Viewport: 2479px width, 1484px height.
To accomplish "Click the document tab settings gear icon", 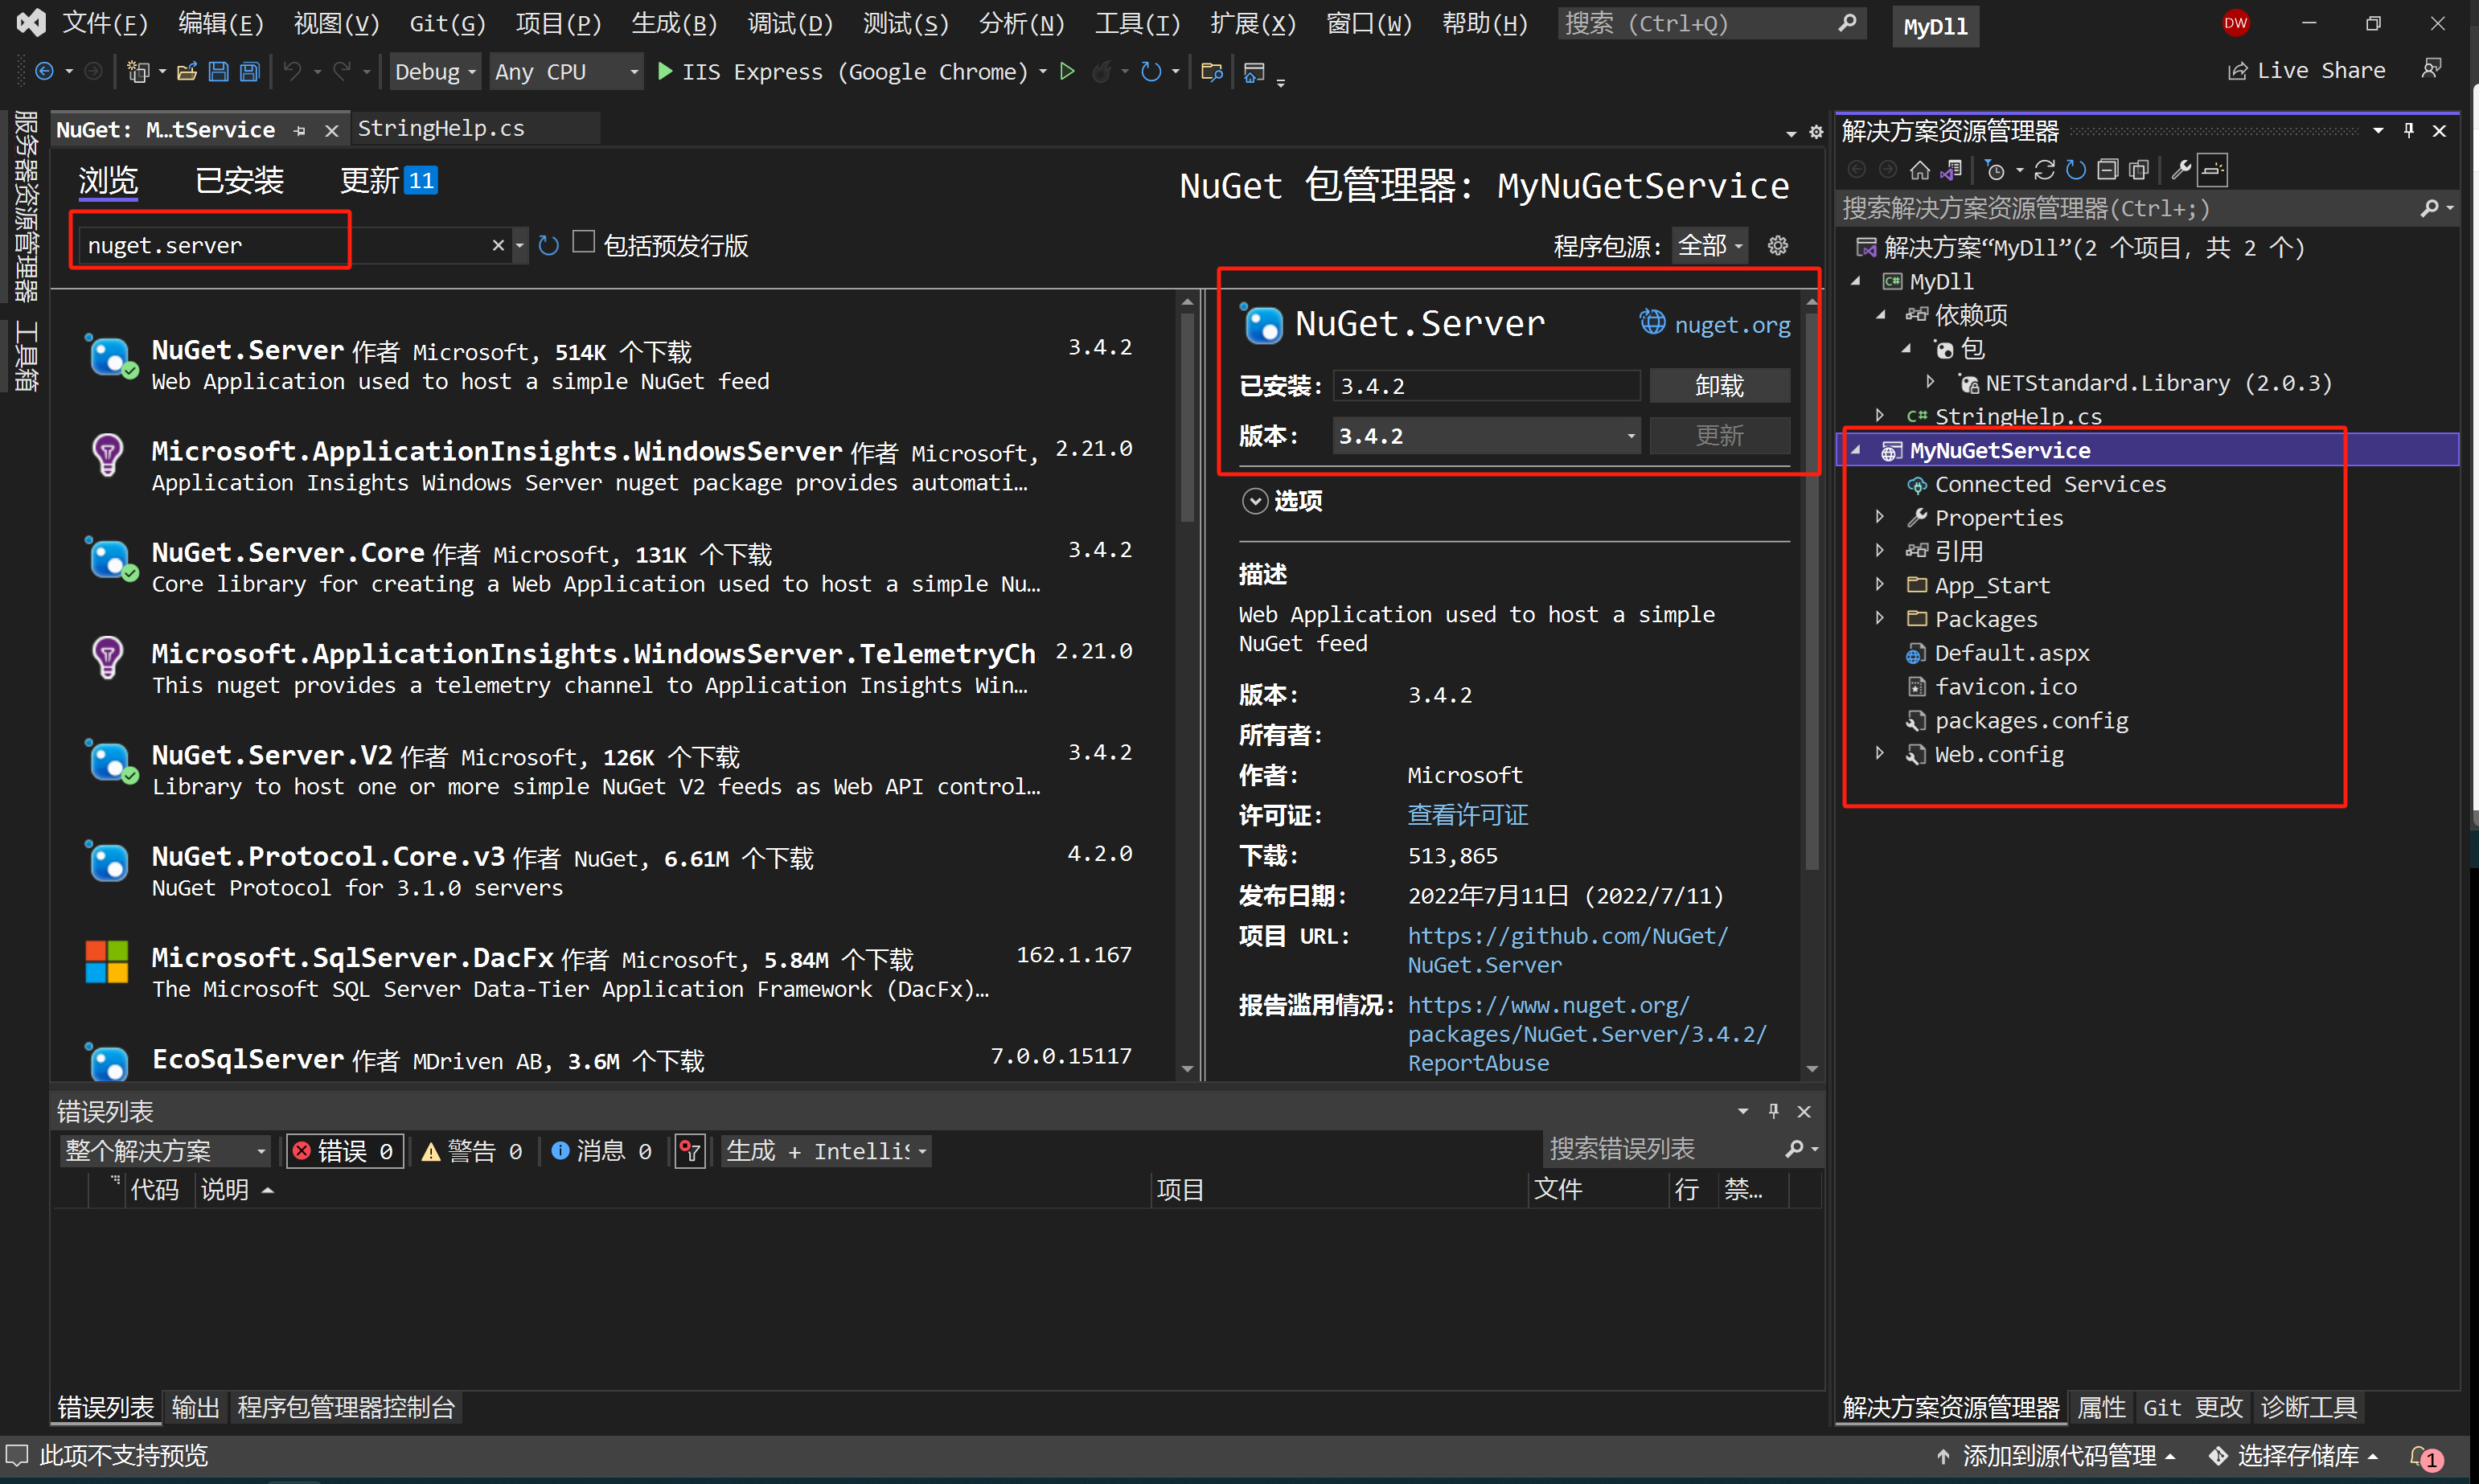I will click(1816, 132).
